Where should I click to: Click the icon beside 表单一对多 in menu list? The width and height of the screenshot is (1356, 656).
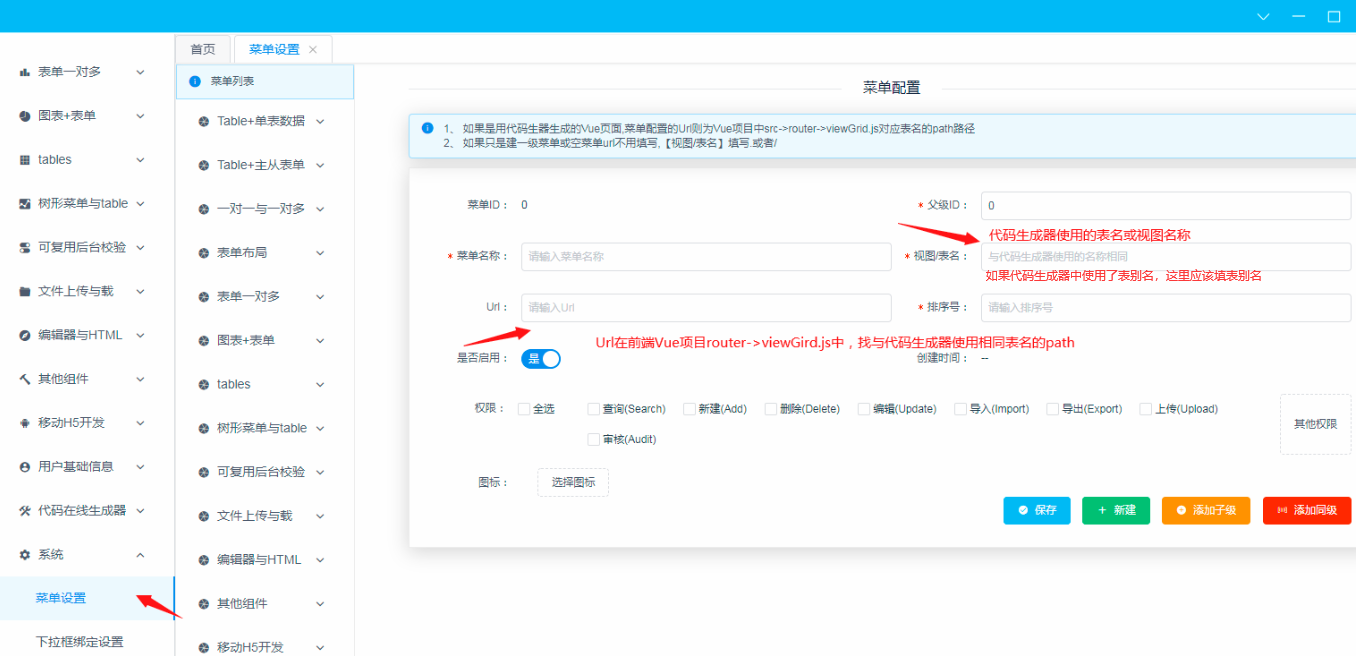203,296
